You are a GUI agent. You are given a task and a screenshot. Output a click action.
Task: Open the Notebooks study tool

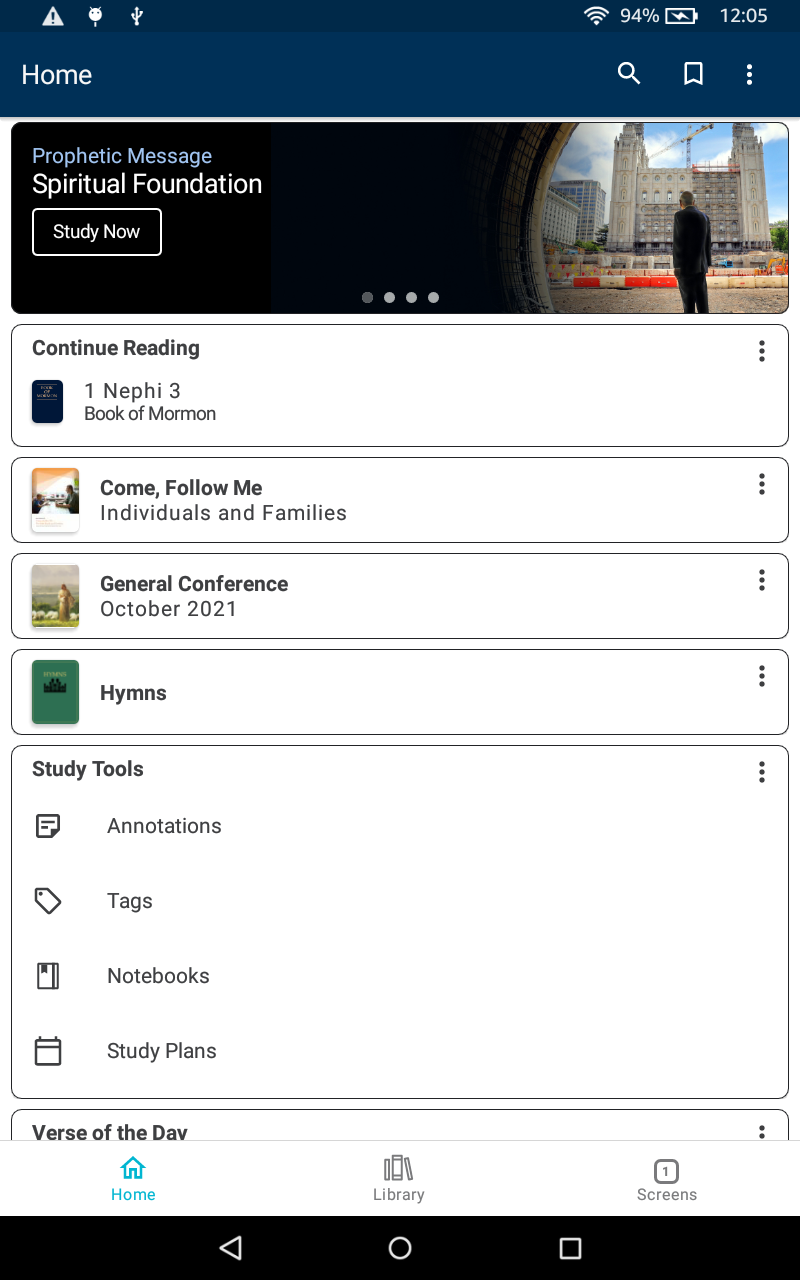pyautogui.click(x=158, y=976)
